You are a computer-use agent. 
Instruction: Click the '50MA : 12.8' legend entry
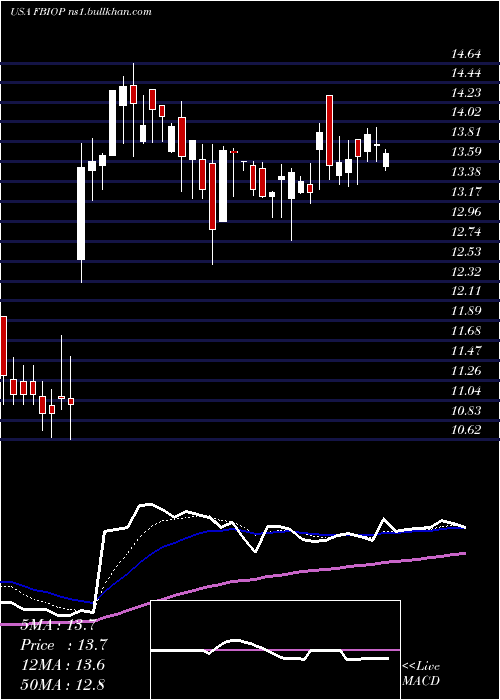pos(62,685)
